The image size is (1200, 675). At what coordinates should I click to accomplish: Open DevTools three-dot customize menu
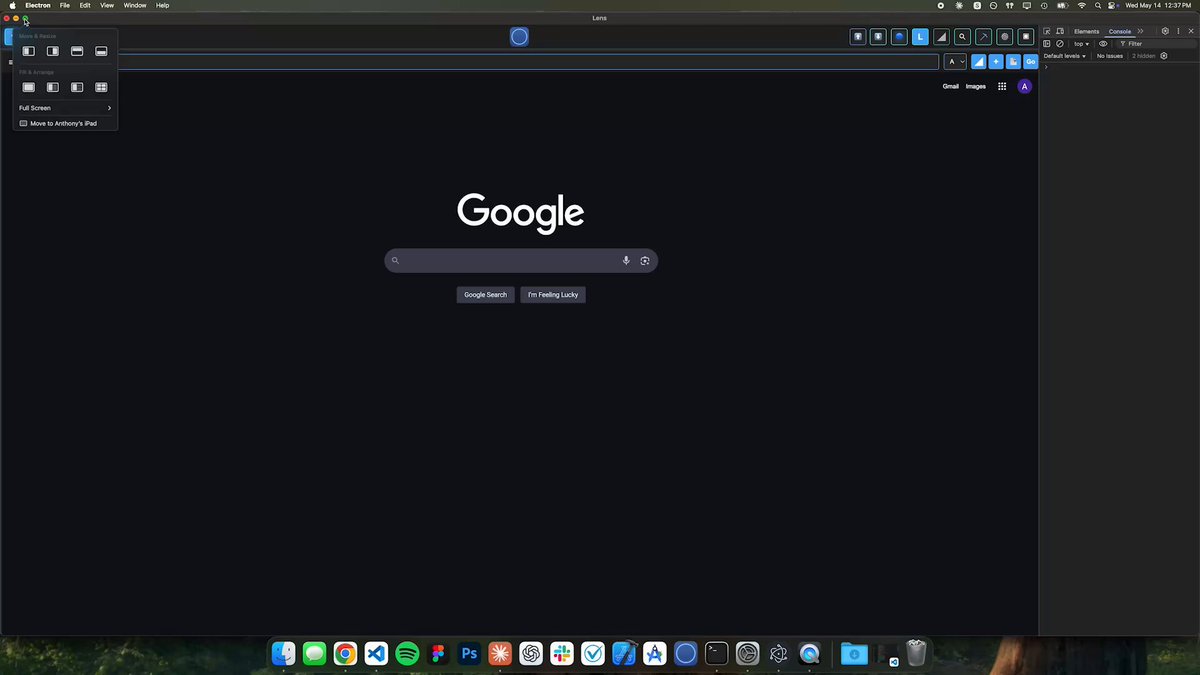[x=1177, y=31]
